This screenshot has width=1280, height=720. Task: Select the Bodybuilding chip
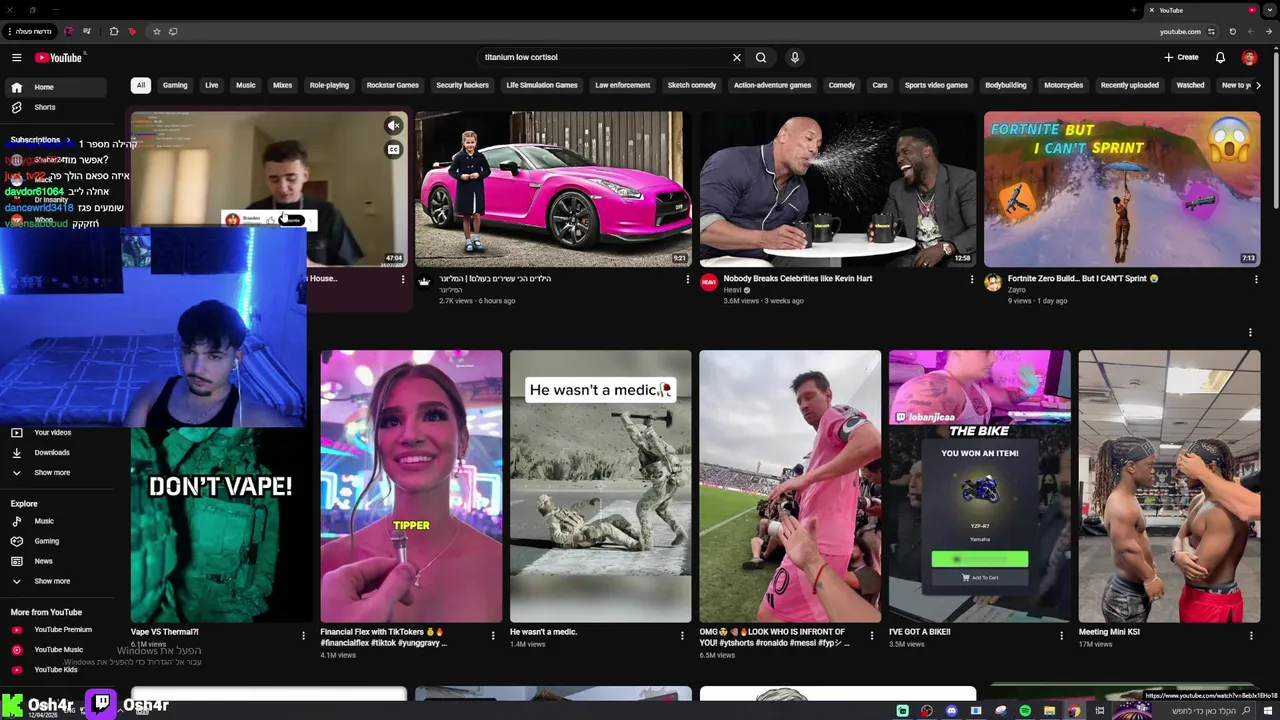pos(1006,85)
